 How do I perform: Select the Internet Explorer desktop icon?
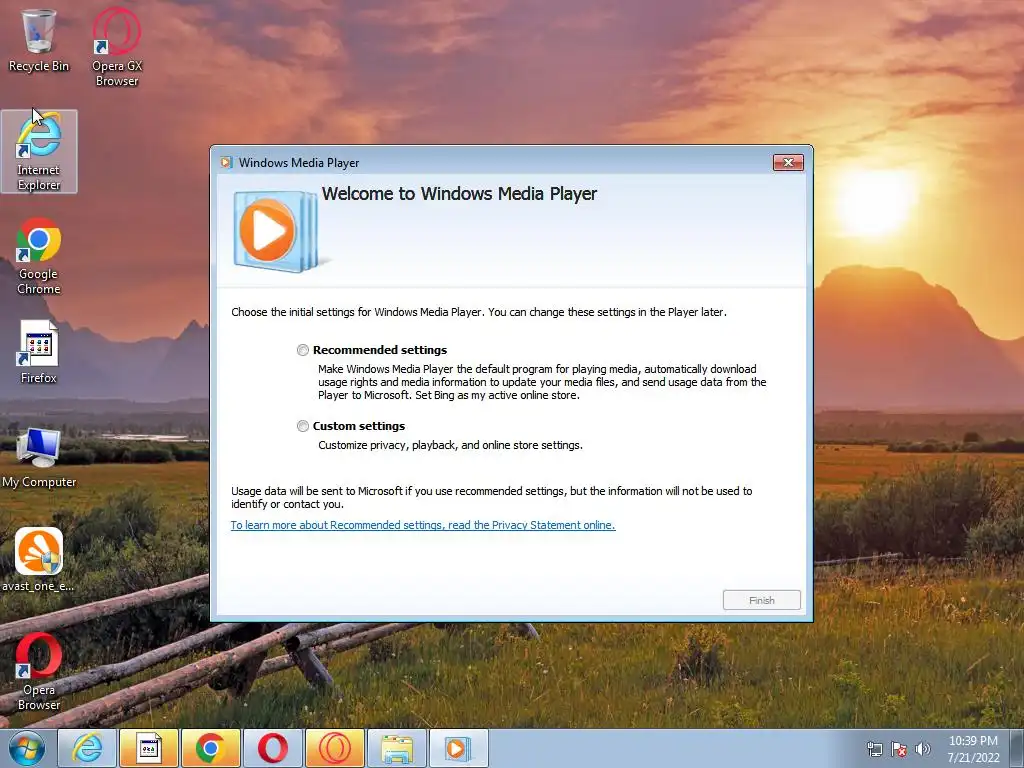39,152
